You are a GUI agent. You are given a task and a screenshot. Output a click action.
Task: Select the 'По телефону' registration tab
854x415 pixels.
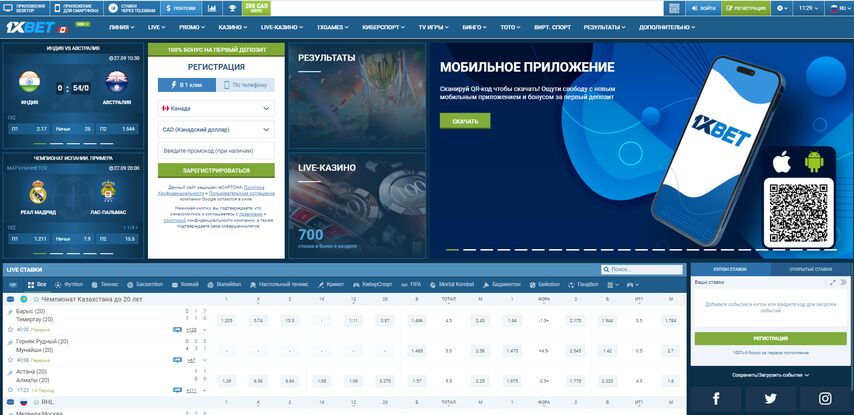[246, 85]
